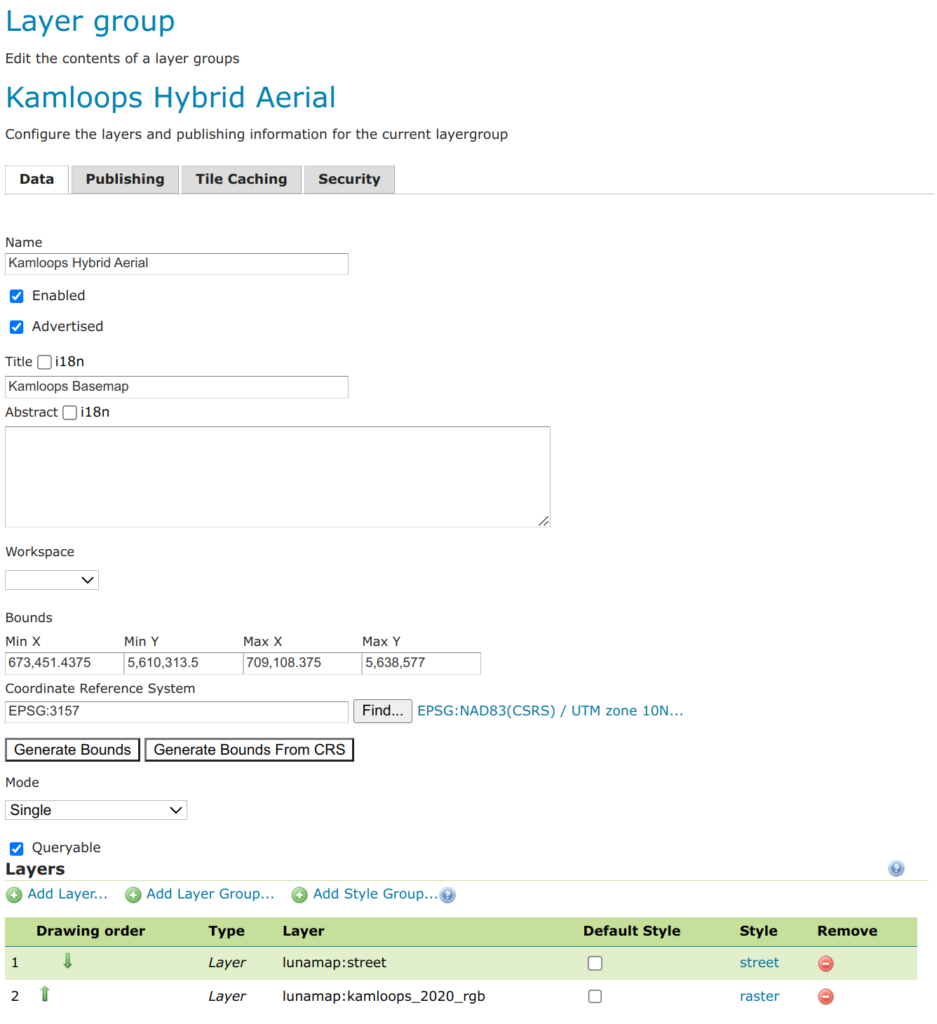Switch to the Publishing tab
This screenshot has height=1024, width=937.
pyautogui.click(x=125, y=180)
